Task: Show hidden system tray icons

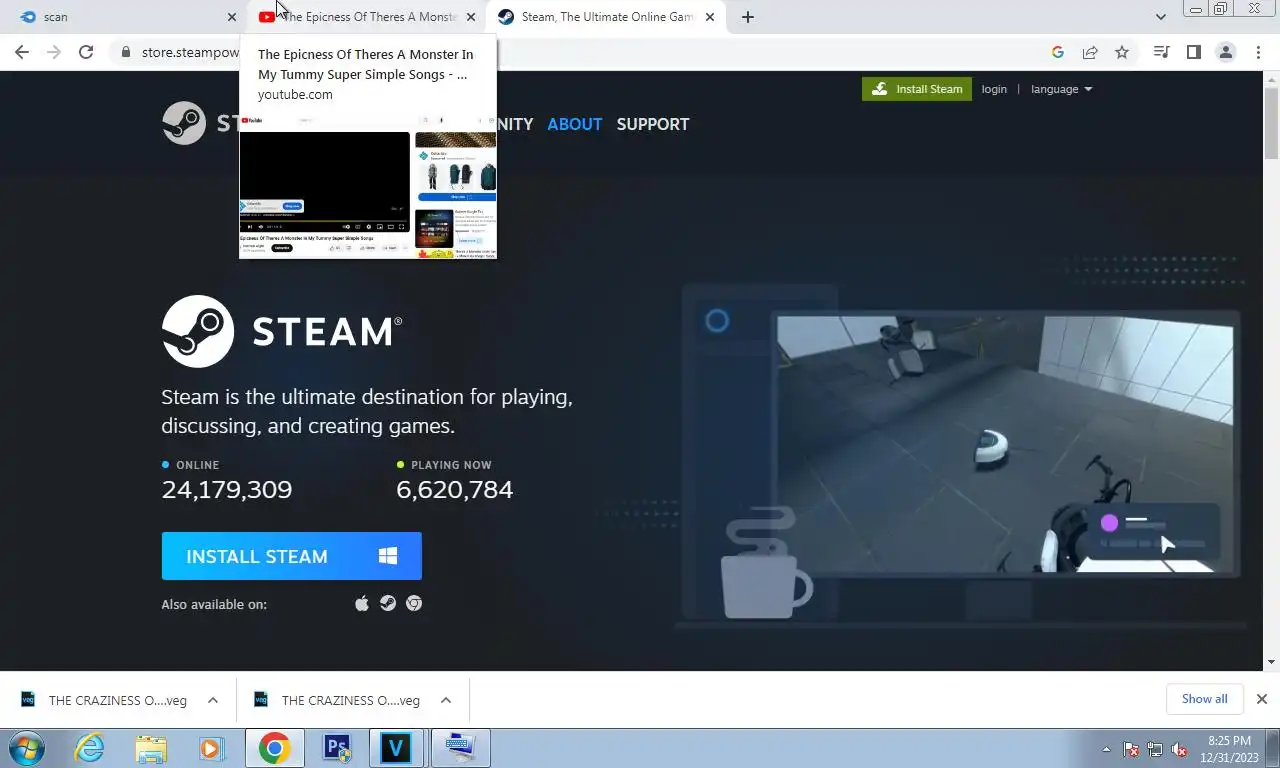Action: (x=1106, y=749)
